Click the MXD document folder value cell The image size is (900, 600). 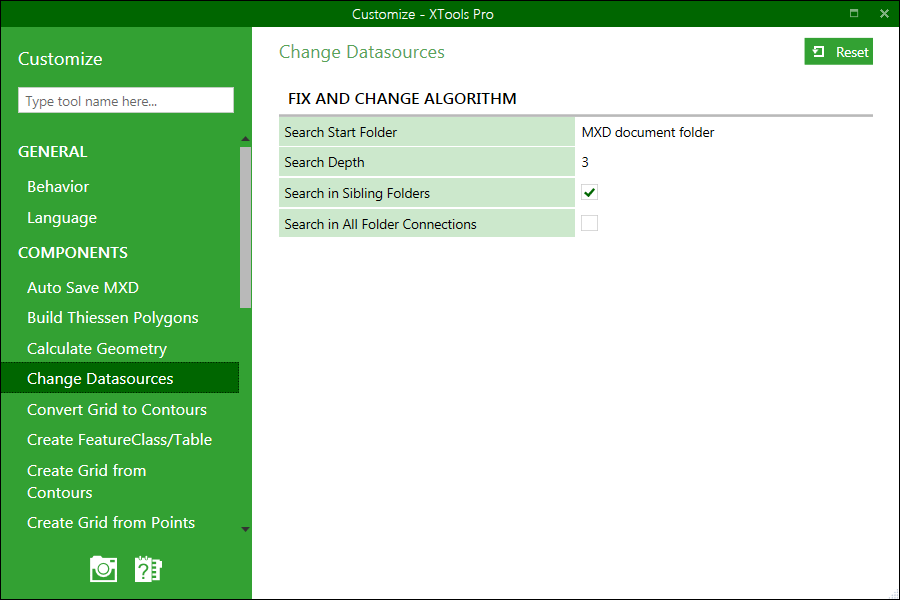click(650, 131)
